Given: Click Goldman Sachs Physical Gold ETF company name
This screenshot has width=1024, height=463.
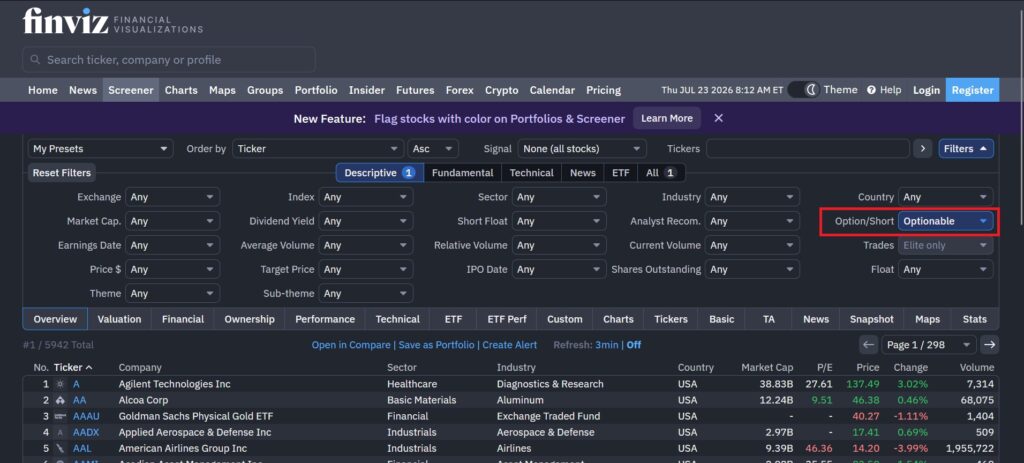Looking at the screenshot, I should [x=196, y=416].
